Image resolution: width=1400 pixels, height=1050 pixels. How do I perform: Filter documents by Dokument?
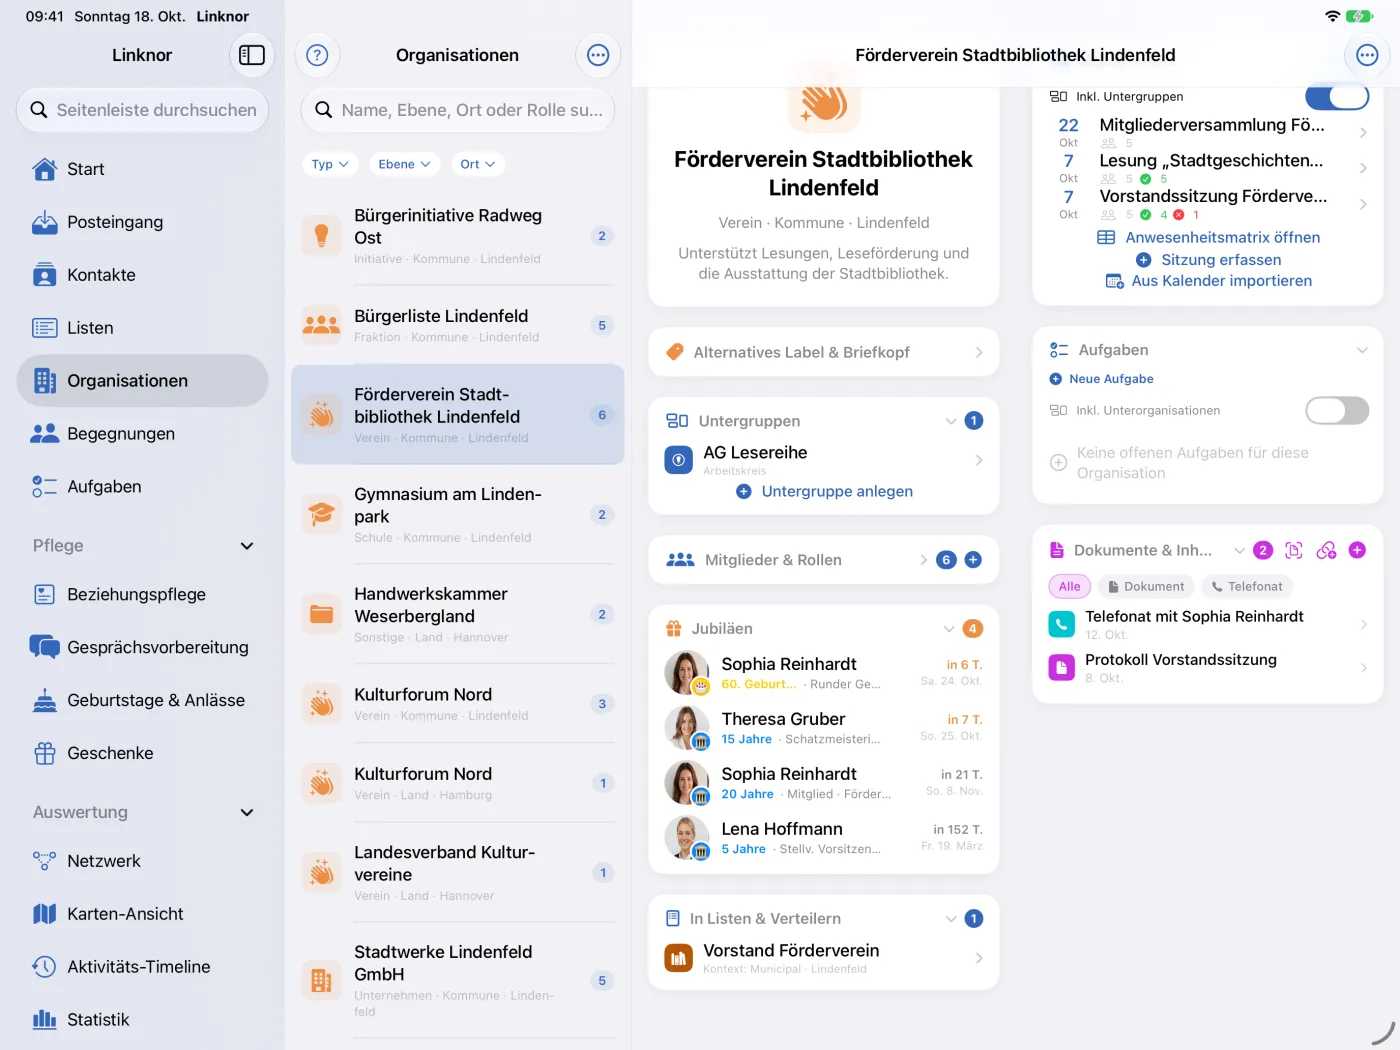point(1146,587)
